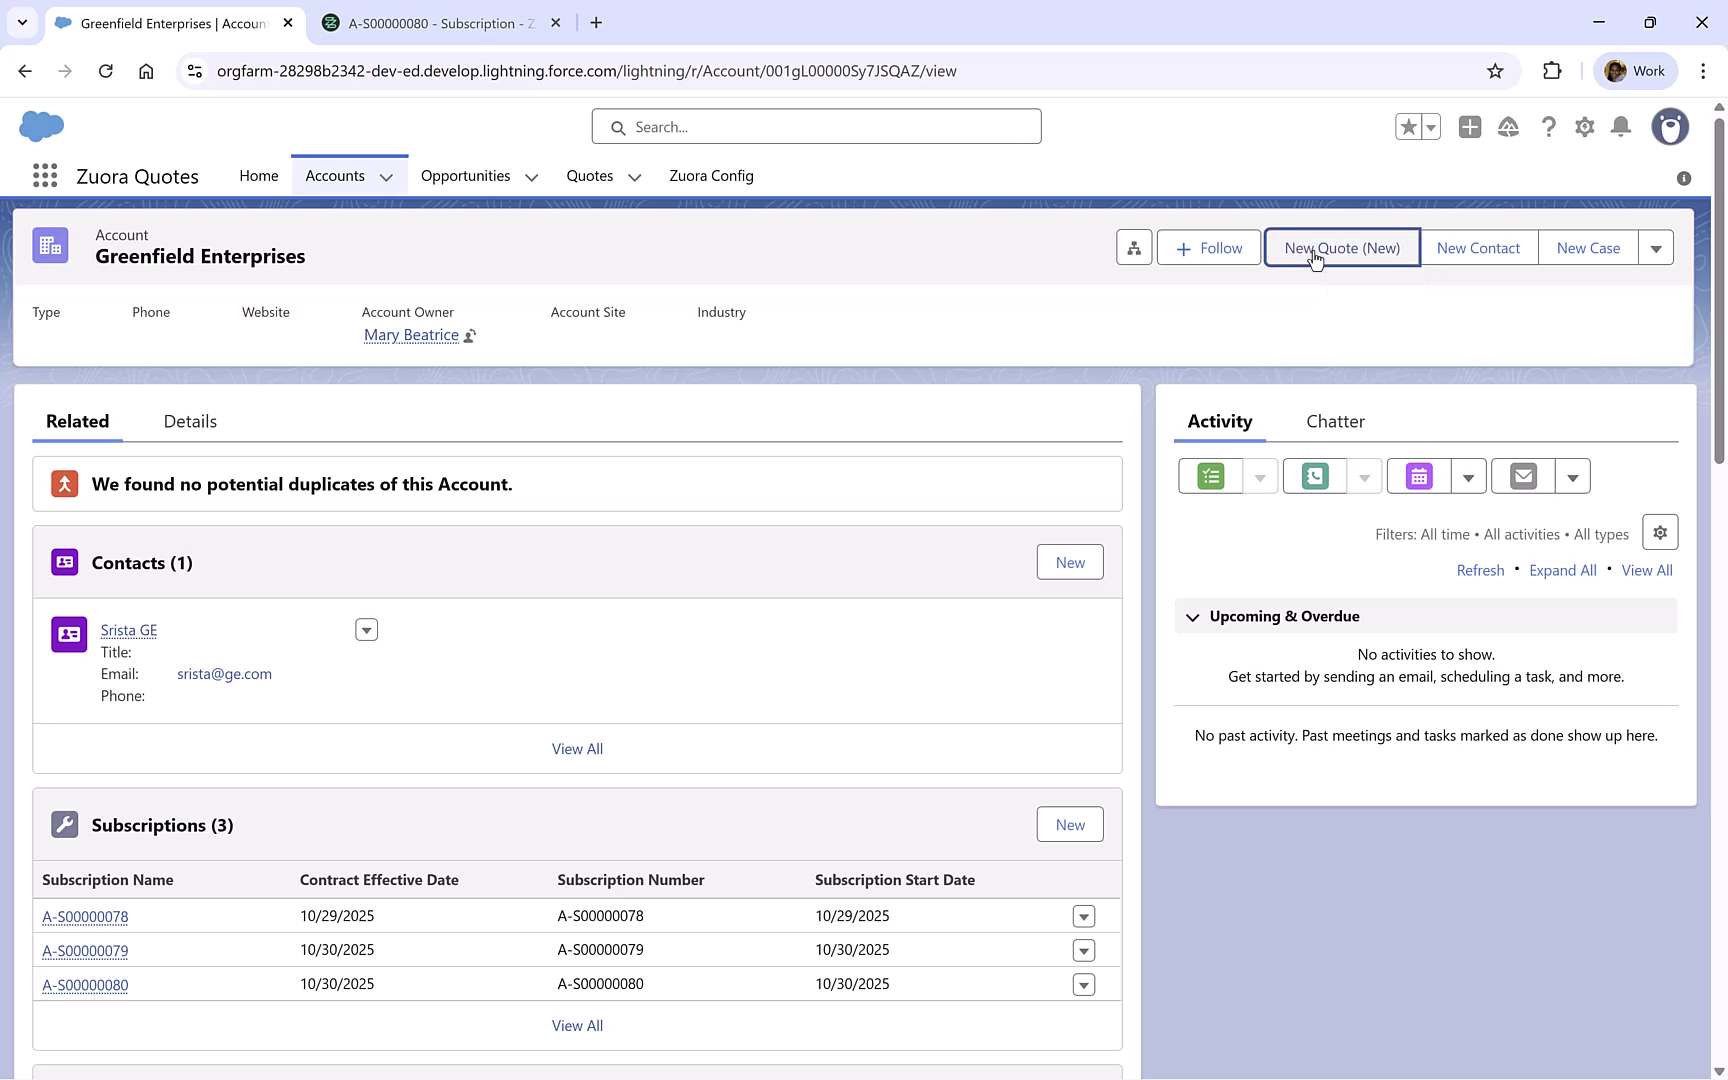1728x1080 pixels.
Task: Open Salesforce Help question mark
Action: coord(1548,127)
